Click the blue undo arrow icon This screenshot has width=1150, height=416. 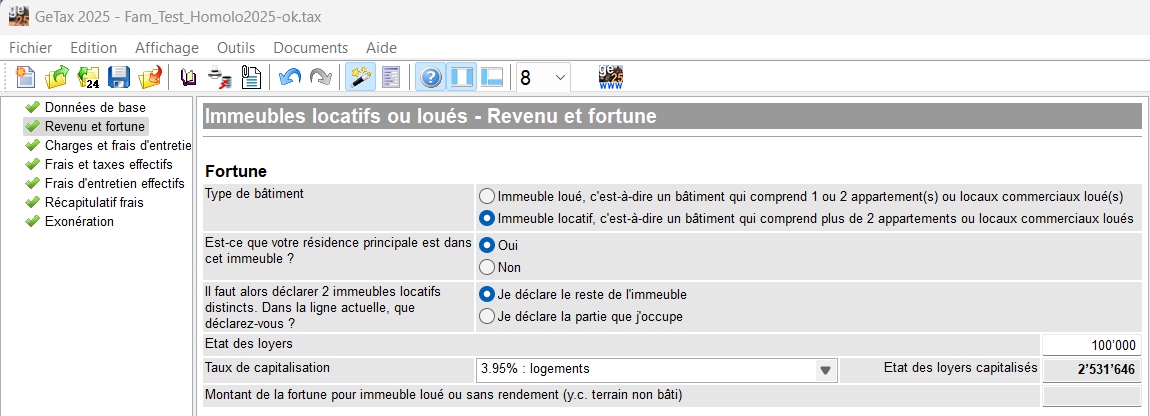point(290,77)
